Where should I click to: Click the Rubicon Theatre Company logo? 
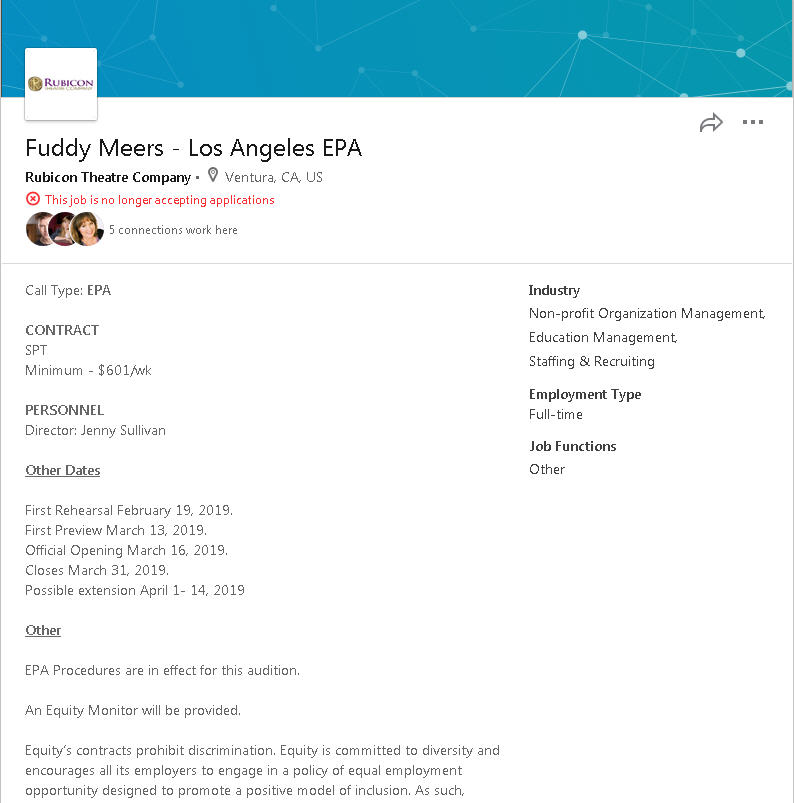(x=61, y=84)
